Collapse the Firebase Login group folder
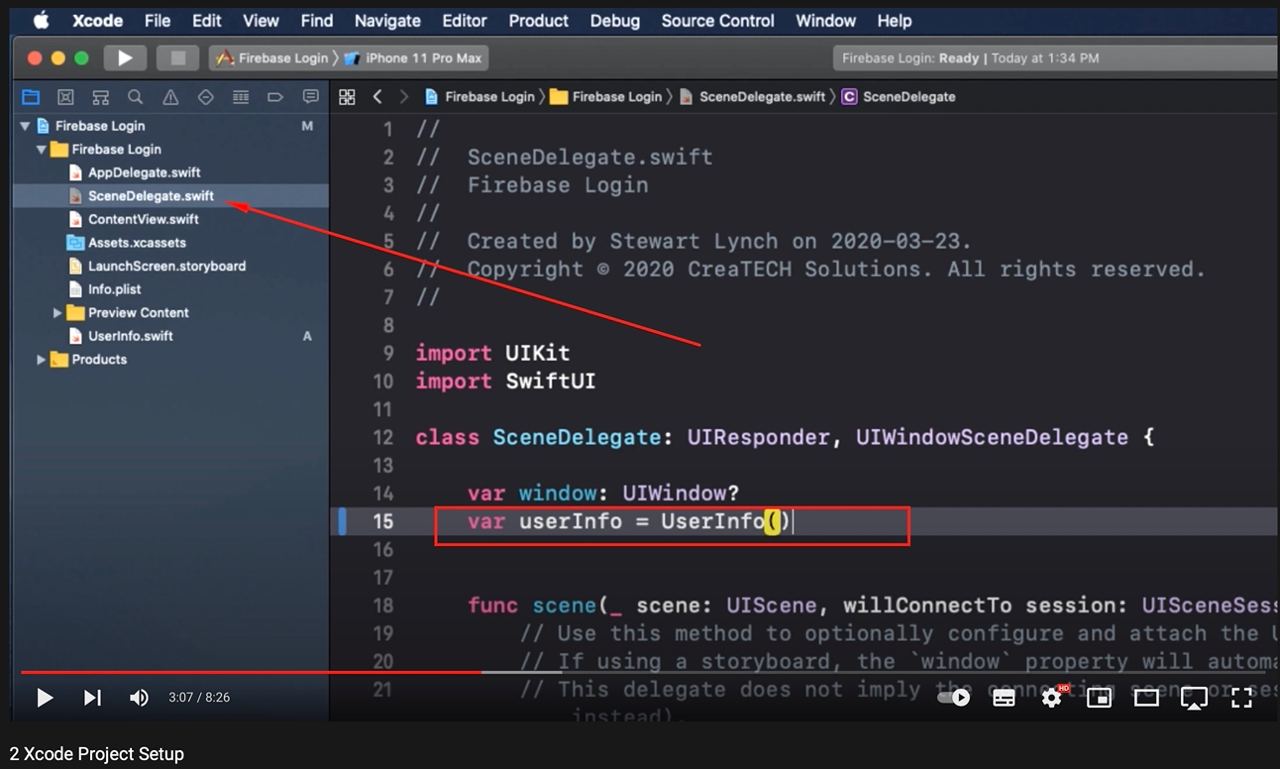Image resolution: width=1280 pixels, height=769 pixels. click(x=41, y=149)
